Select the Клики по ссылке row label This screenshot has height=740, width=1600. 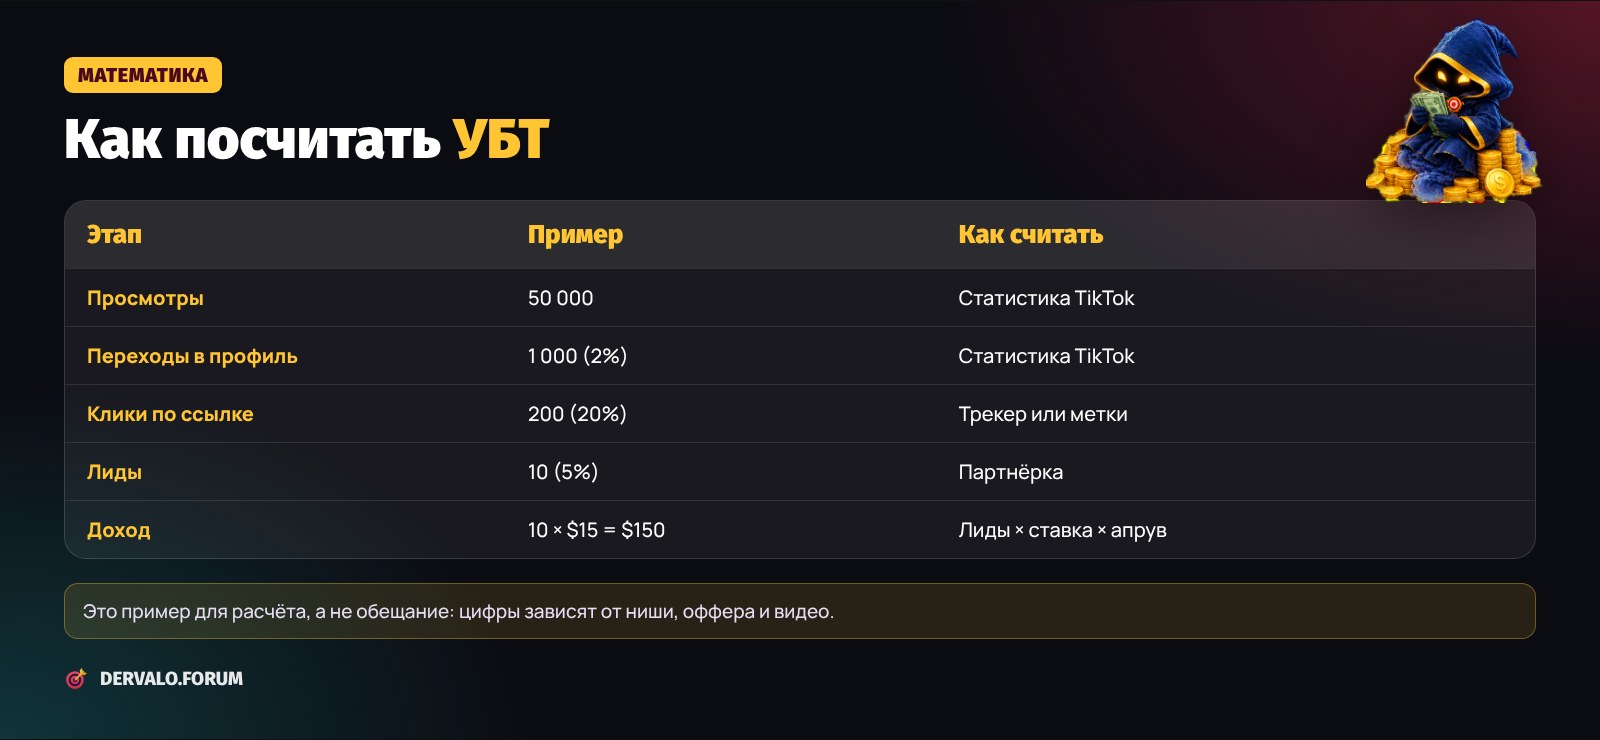click(x=170, y=414)
